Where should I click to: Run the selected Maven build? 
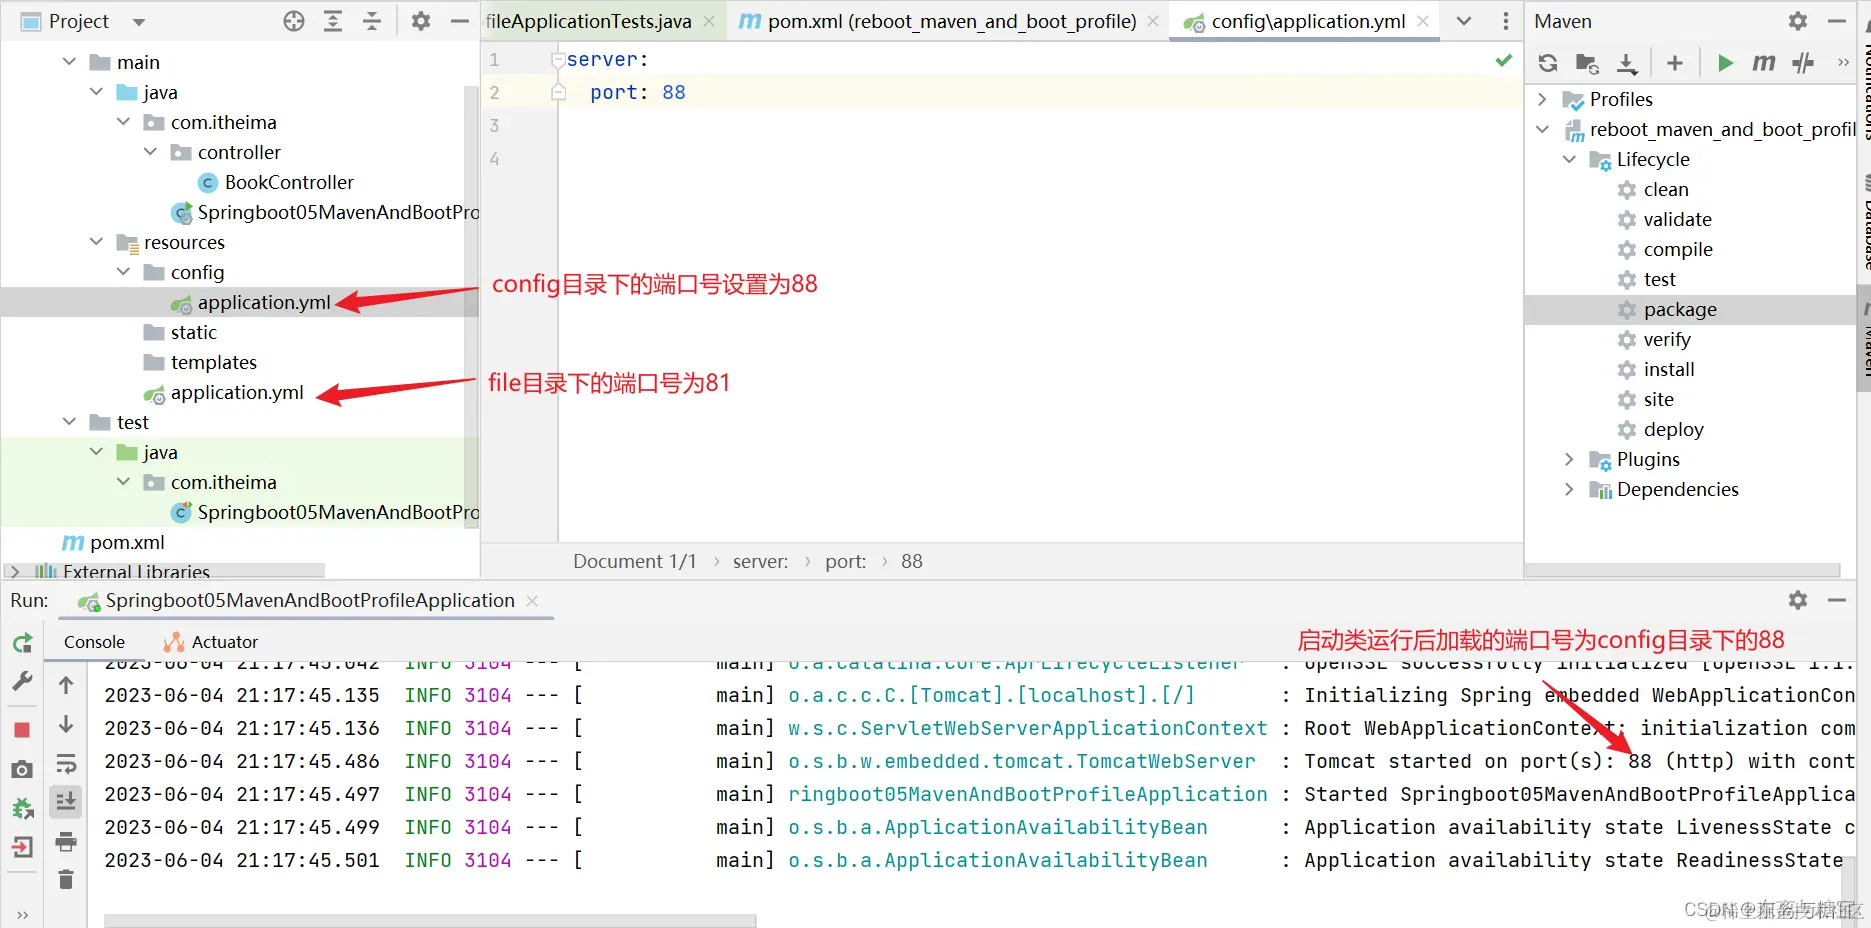[x=1725, y=63]
